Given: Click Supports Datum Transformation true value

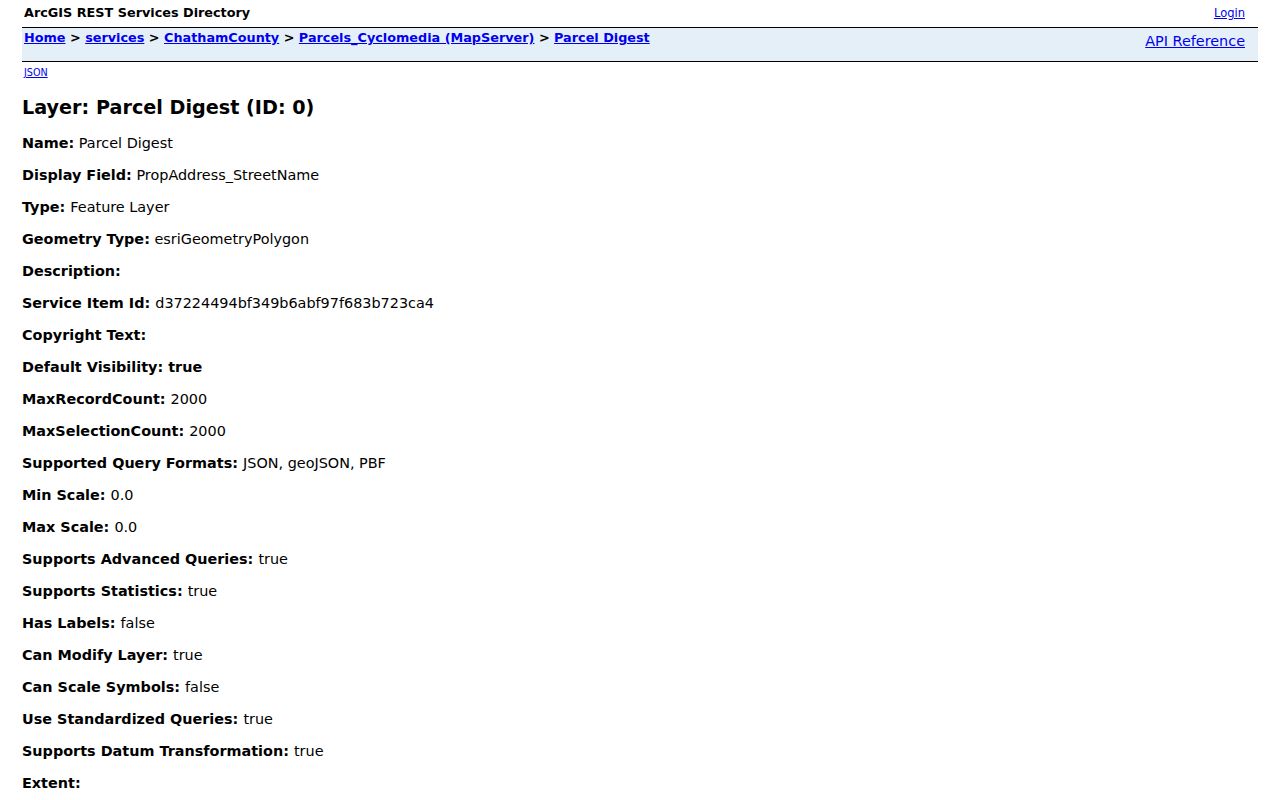Looking at the screenshot, I should click(309, 751).
